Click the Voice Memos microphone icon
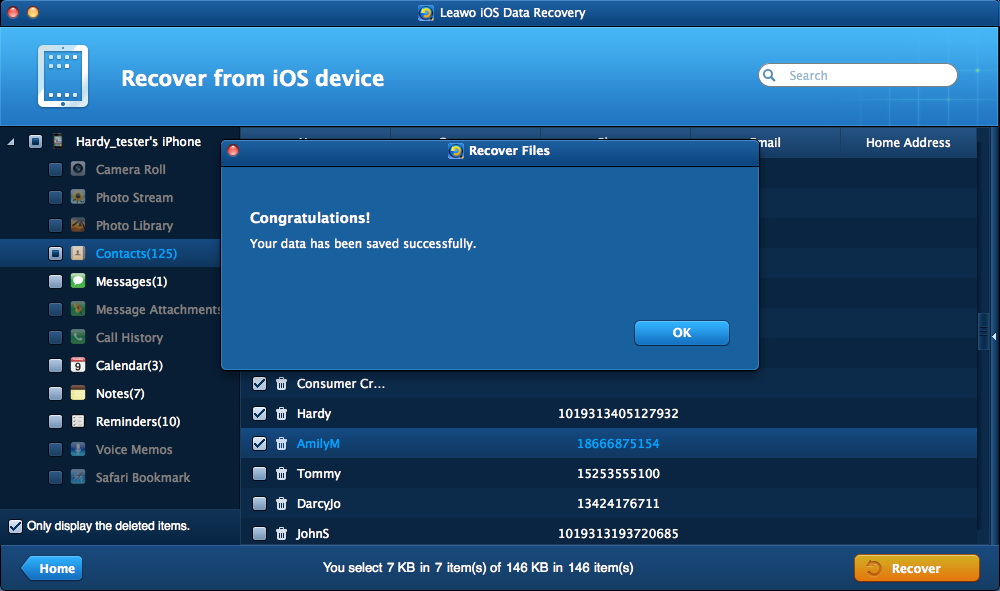 coord(78,449)
